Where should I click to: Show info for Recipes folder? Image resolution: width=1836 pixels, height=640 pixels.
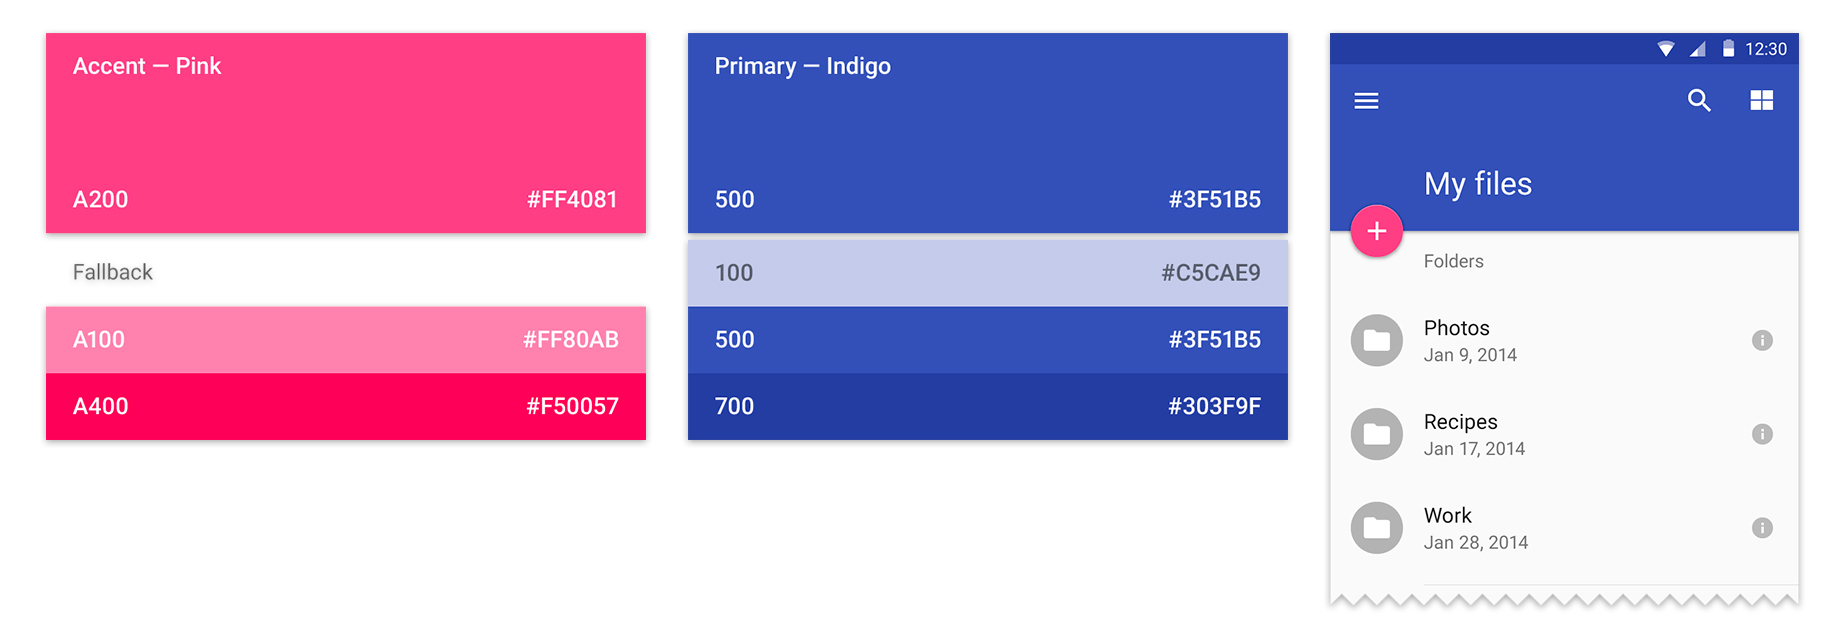point(1762,434)
